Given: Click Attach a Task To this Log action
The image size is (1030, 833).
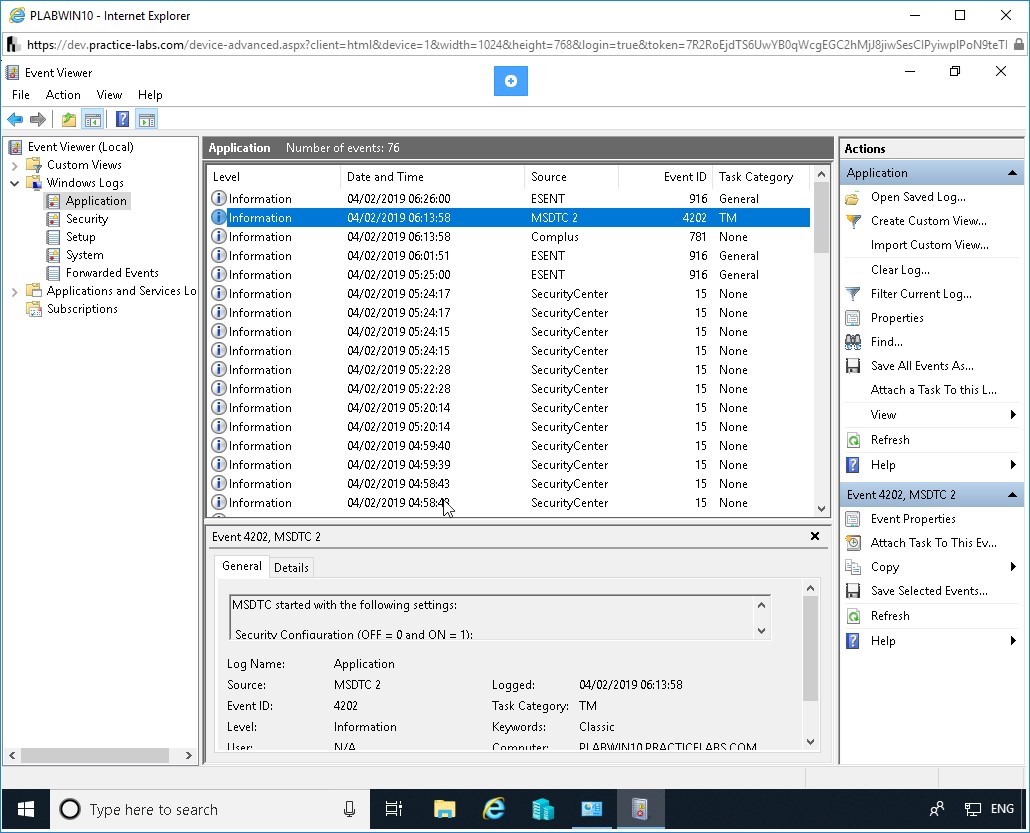Looking at the screenshot, I should [x=933, y=390].
